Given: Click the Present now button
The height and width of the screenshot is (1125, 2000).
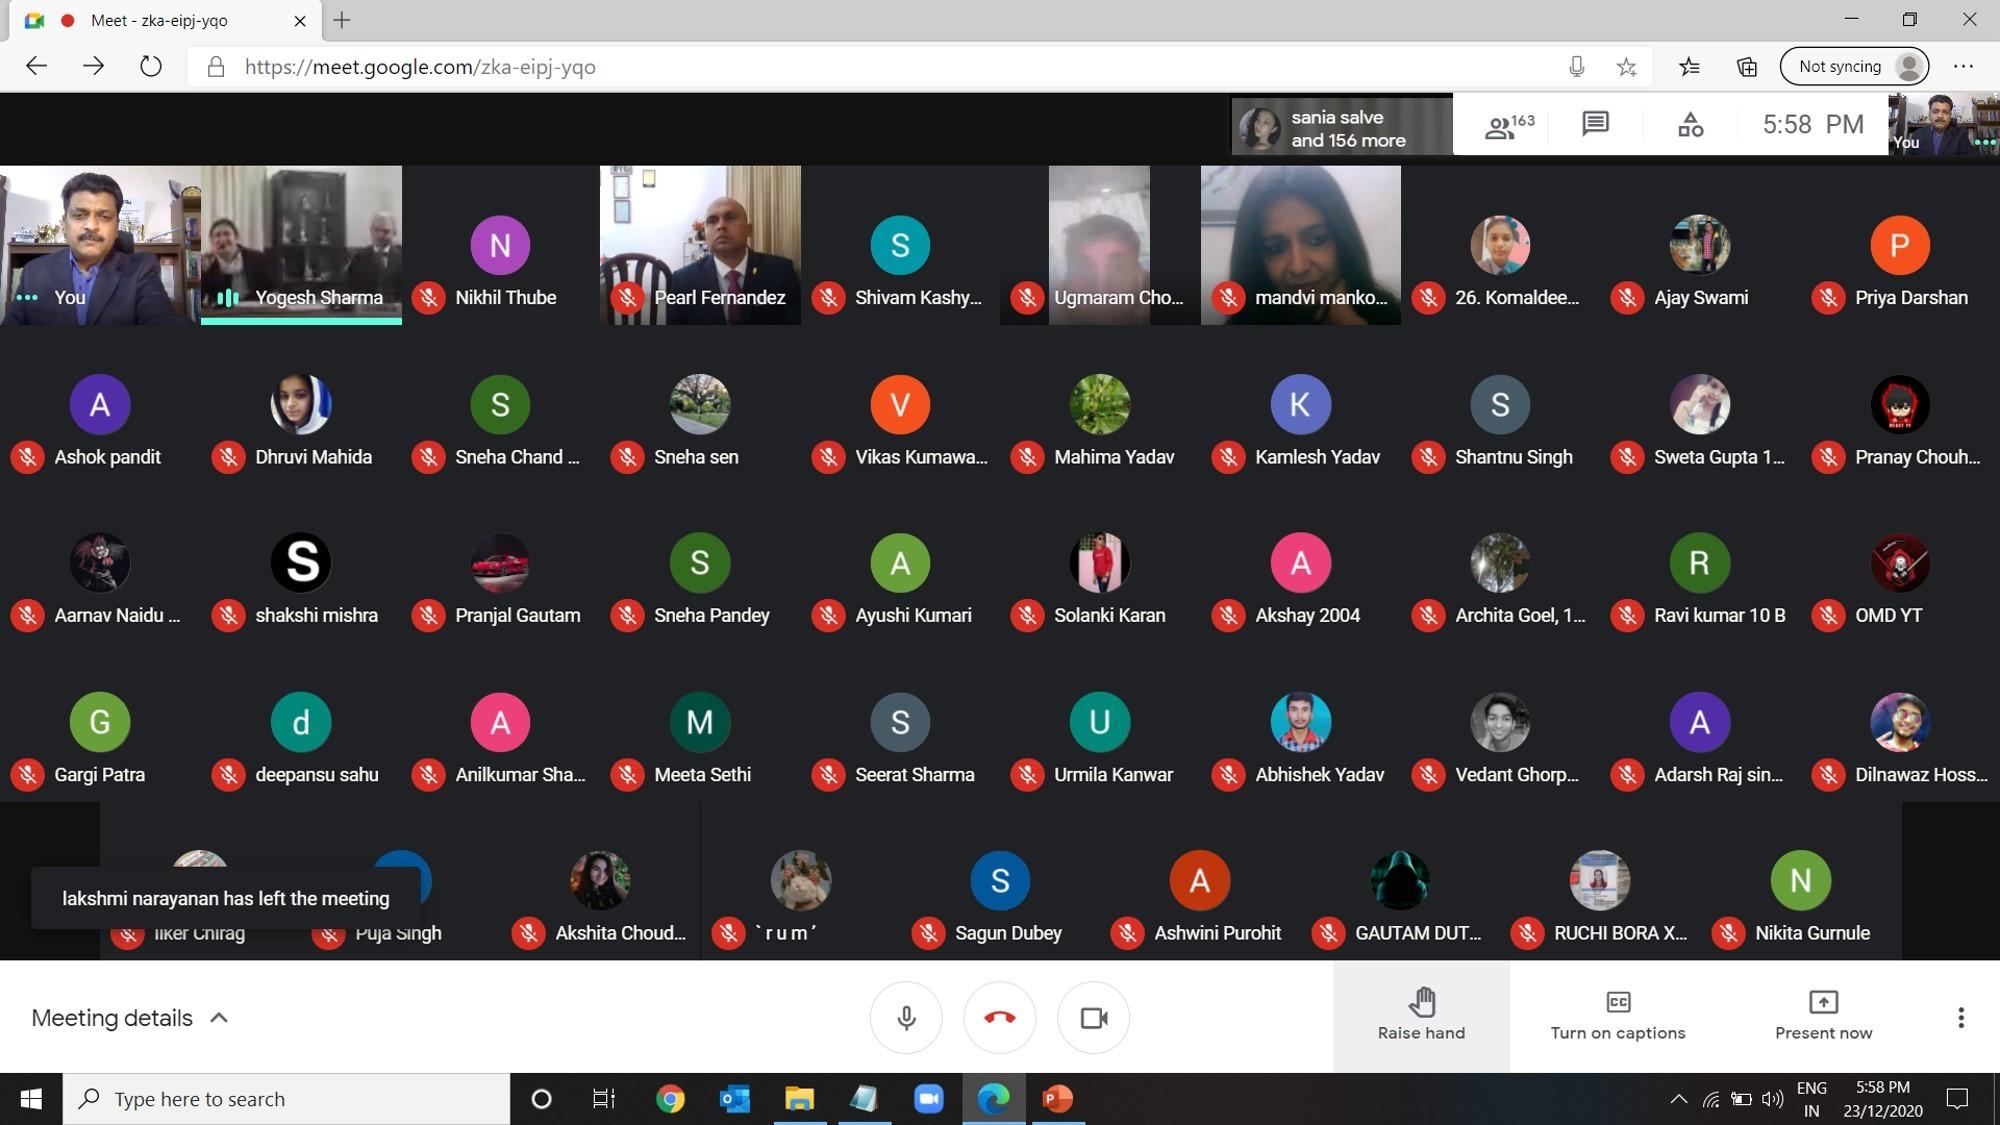Looking at the screenshot, I should point(1823,1016).
